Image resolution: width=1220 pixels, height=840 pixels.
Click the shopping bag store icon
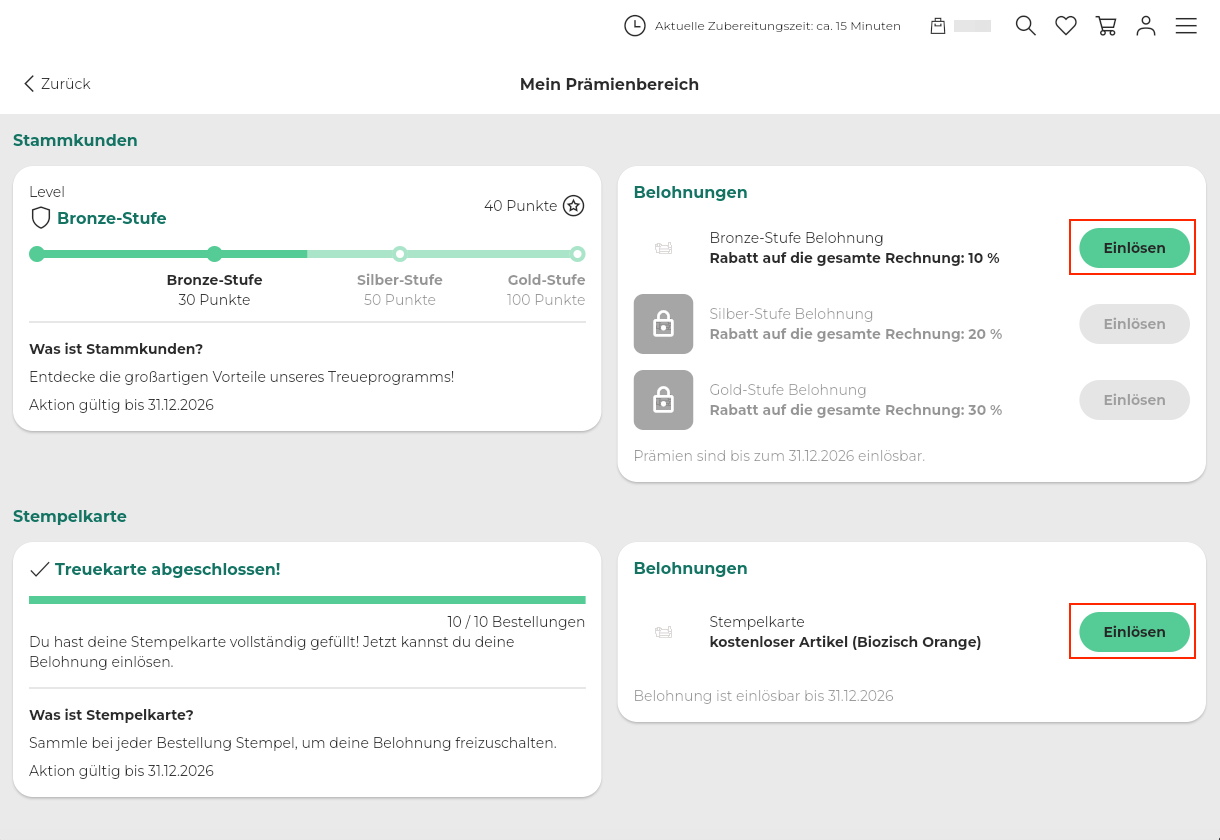[938, 26]
